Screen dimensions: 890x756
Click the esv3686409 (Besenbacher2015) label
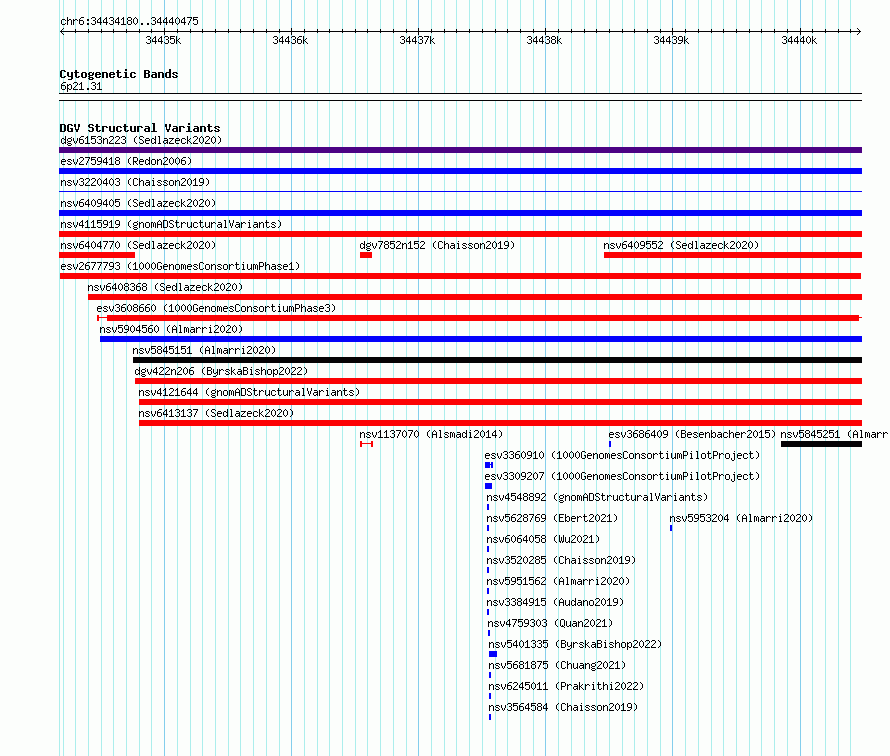click(692, 434)
